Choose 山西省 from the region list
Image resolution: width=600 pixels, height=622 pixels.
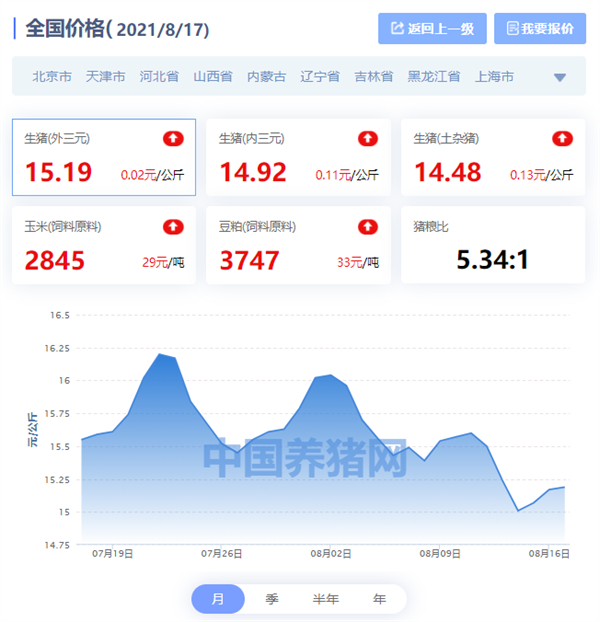coord(213,76)
